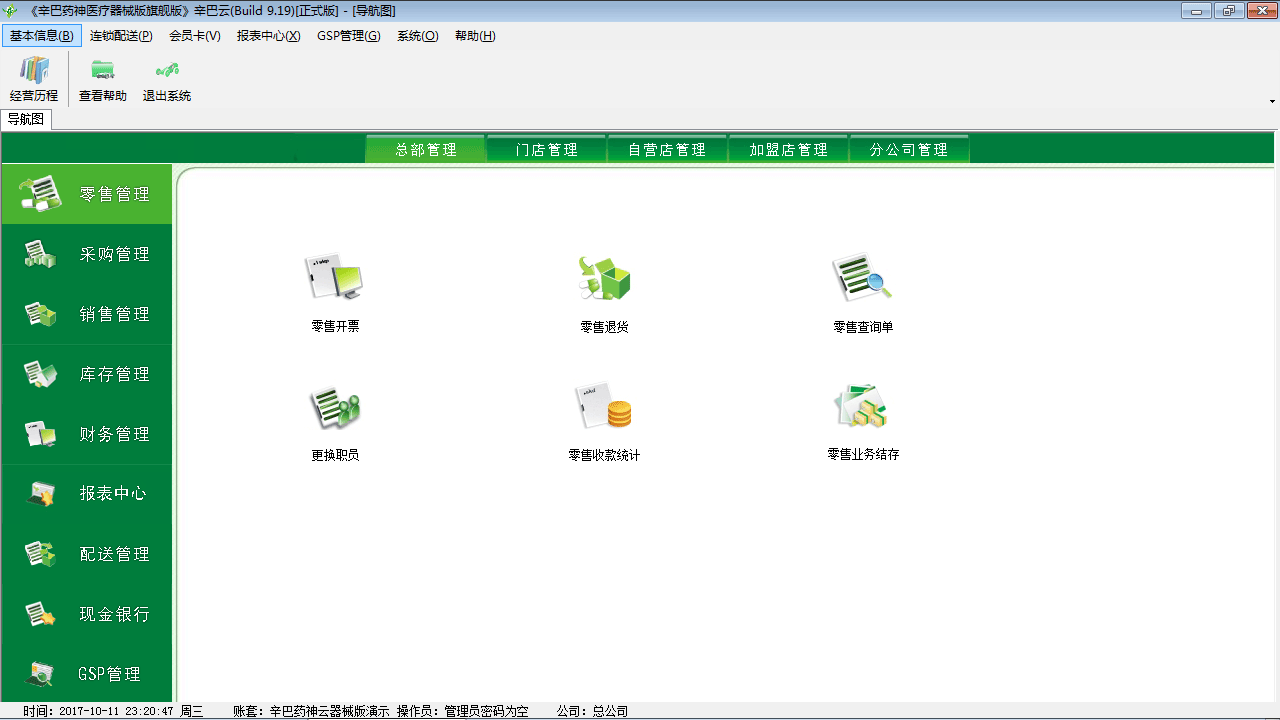Click the 零售查询单 text label
Viewport: 1280px width, 720px height.
click(863, 326)
